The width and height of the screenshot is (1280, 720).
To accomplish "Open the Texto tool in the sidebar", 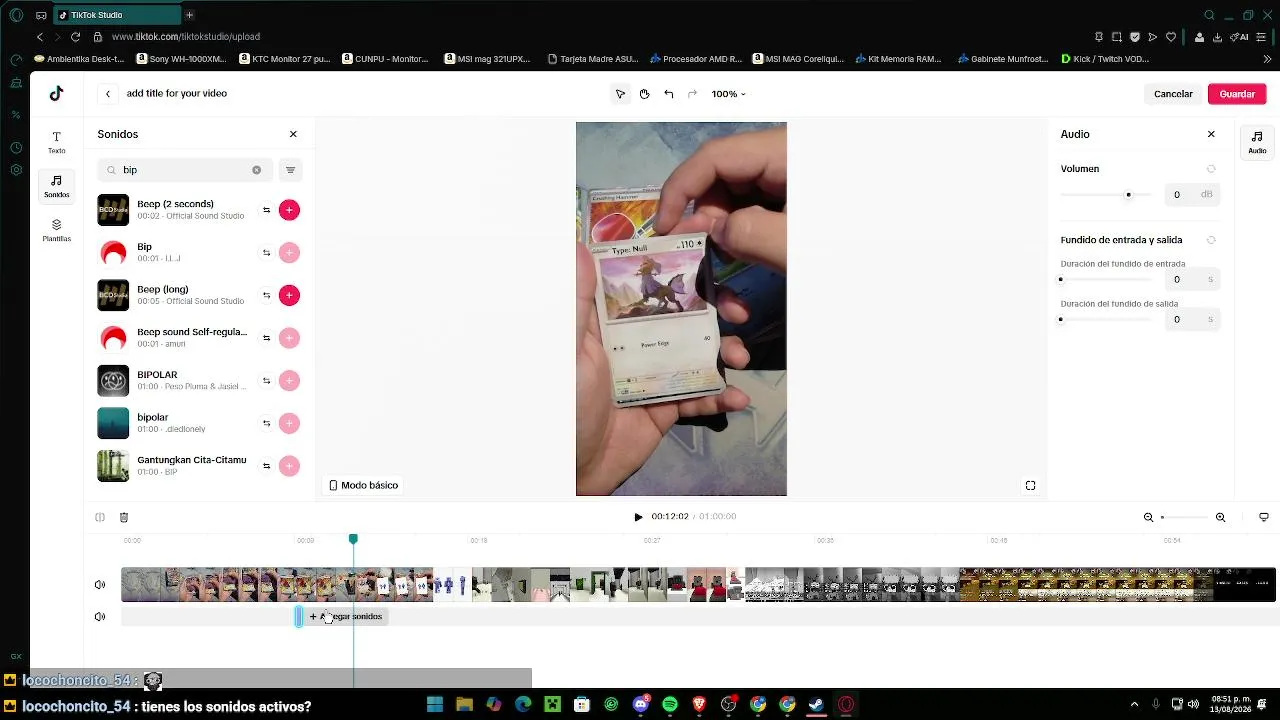I will (56, 141).
